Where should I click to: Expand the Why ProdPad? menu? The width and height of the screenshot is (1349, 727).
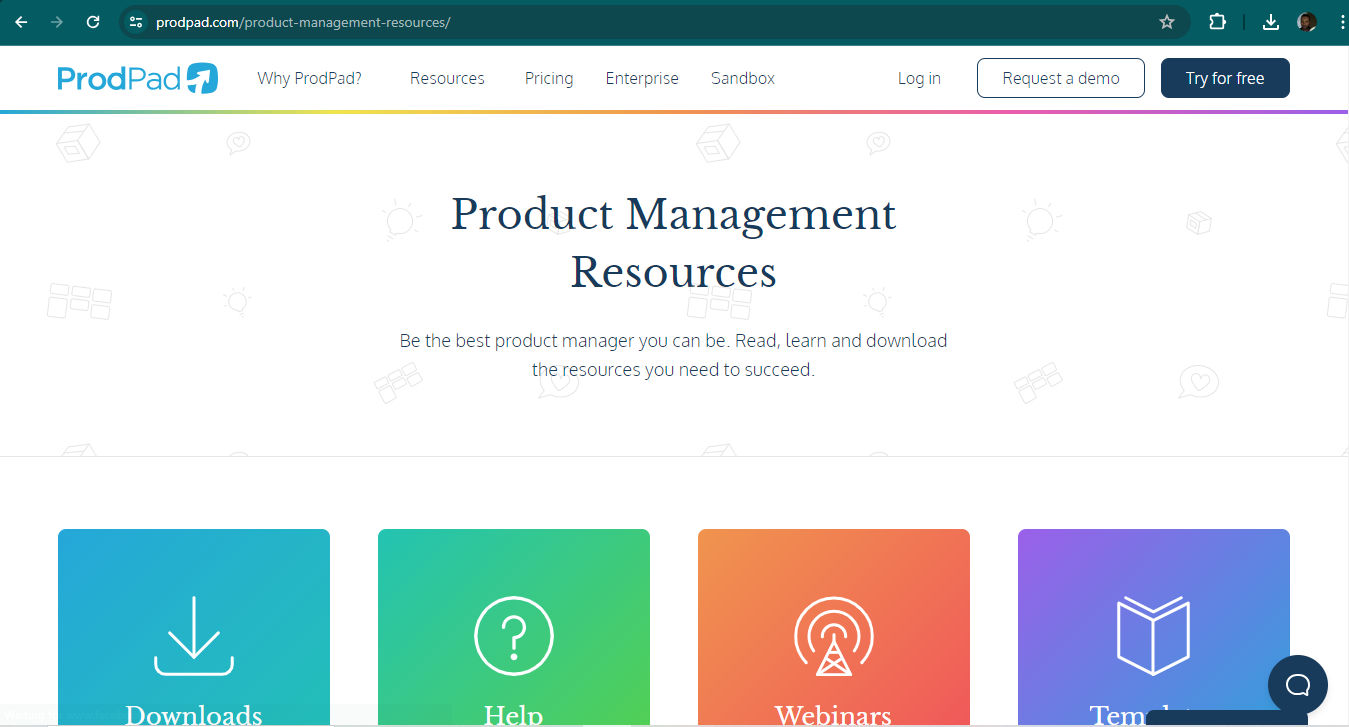coord(308,78)
